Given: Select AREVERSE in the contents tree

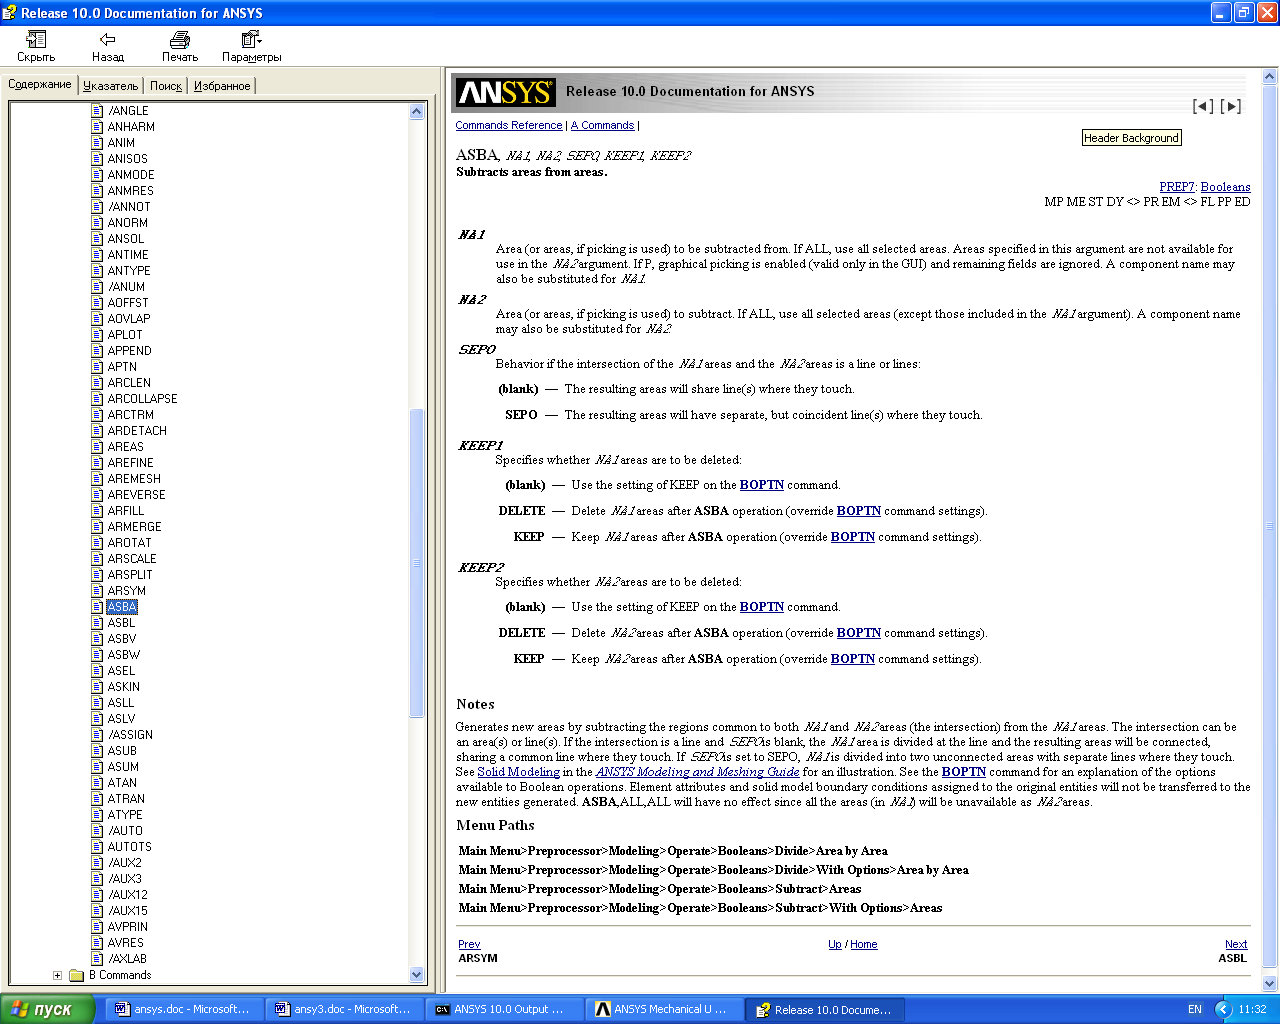Looking at the screenshot, I should coord(136,495).
